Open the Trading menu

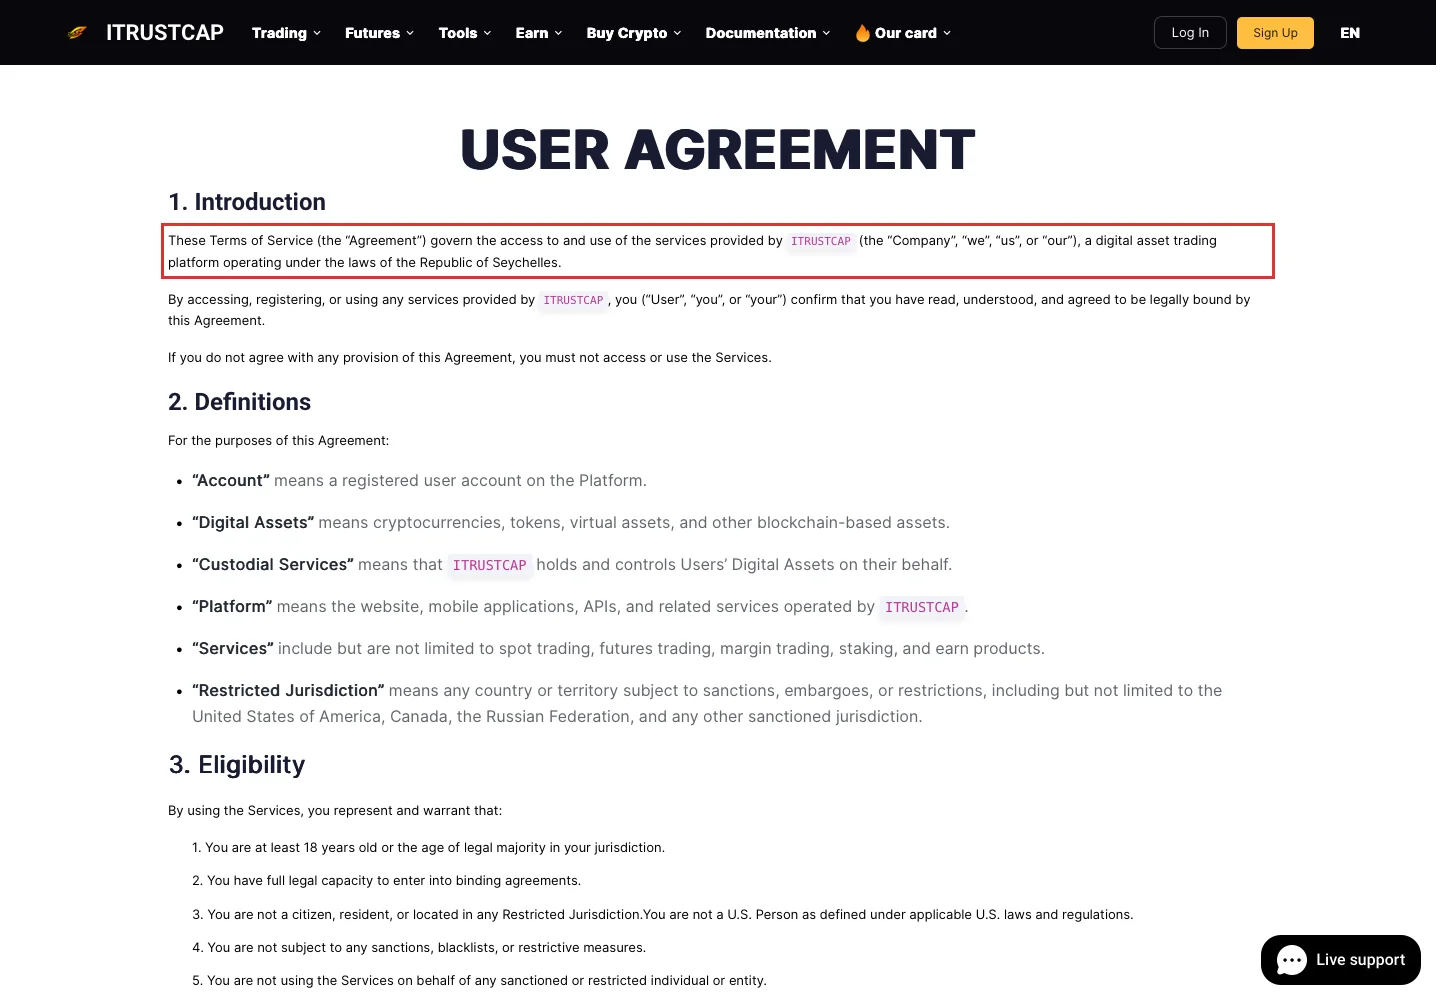click(286, 33)
